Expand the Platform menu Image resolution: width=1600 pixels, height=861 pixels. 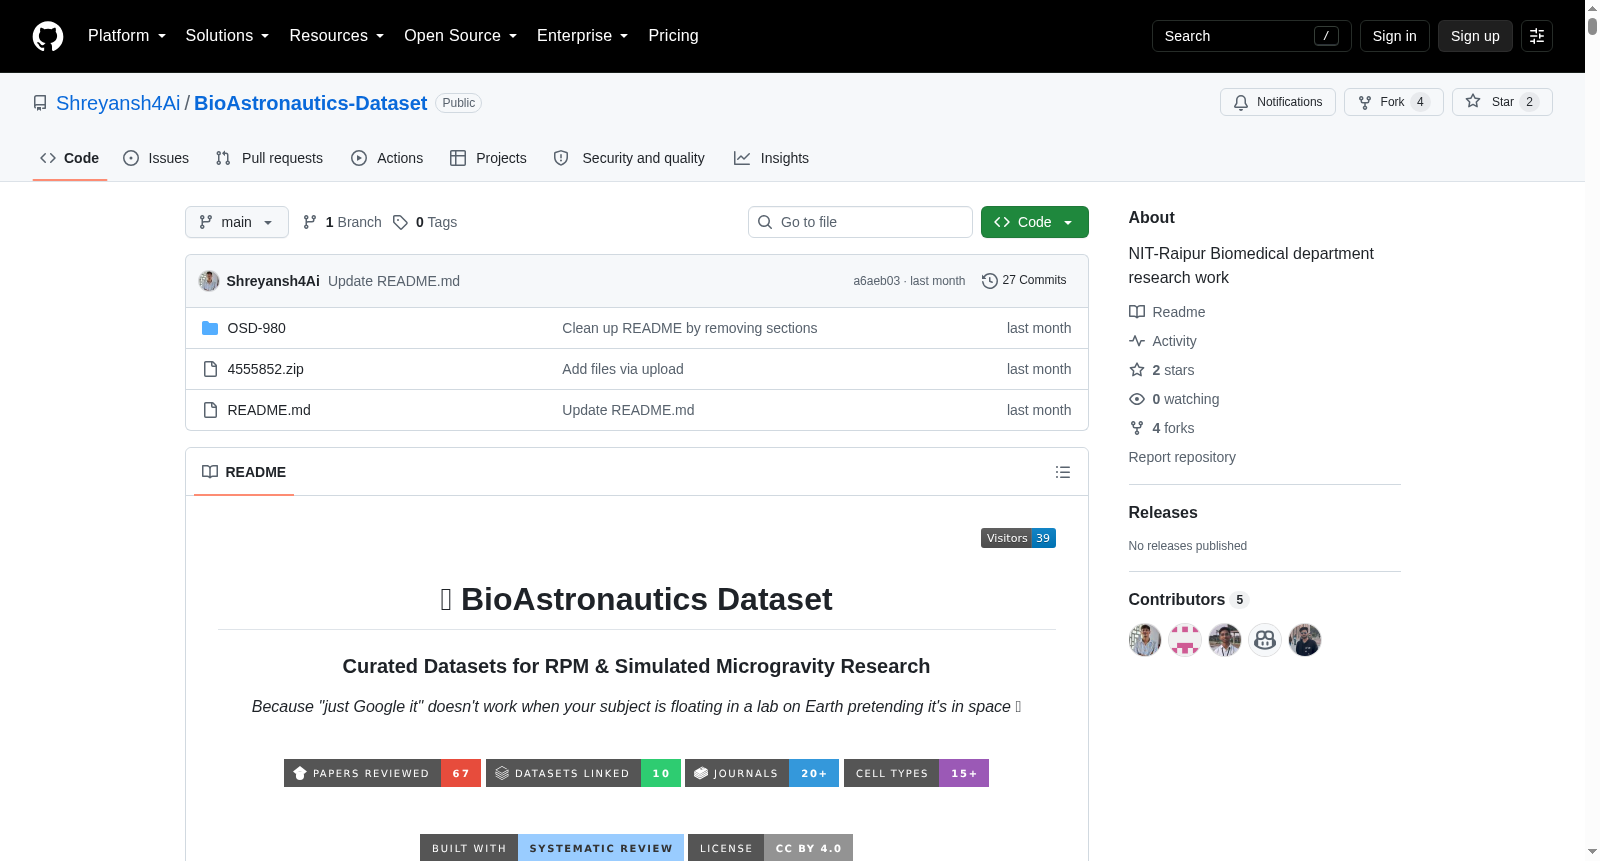[x=127, y=36]
